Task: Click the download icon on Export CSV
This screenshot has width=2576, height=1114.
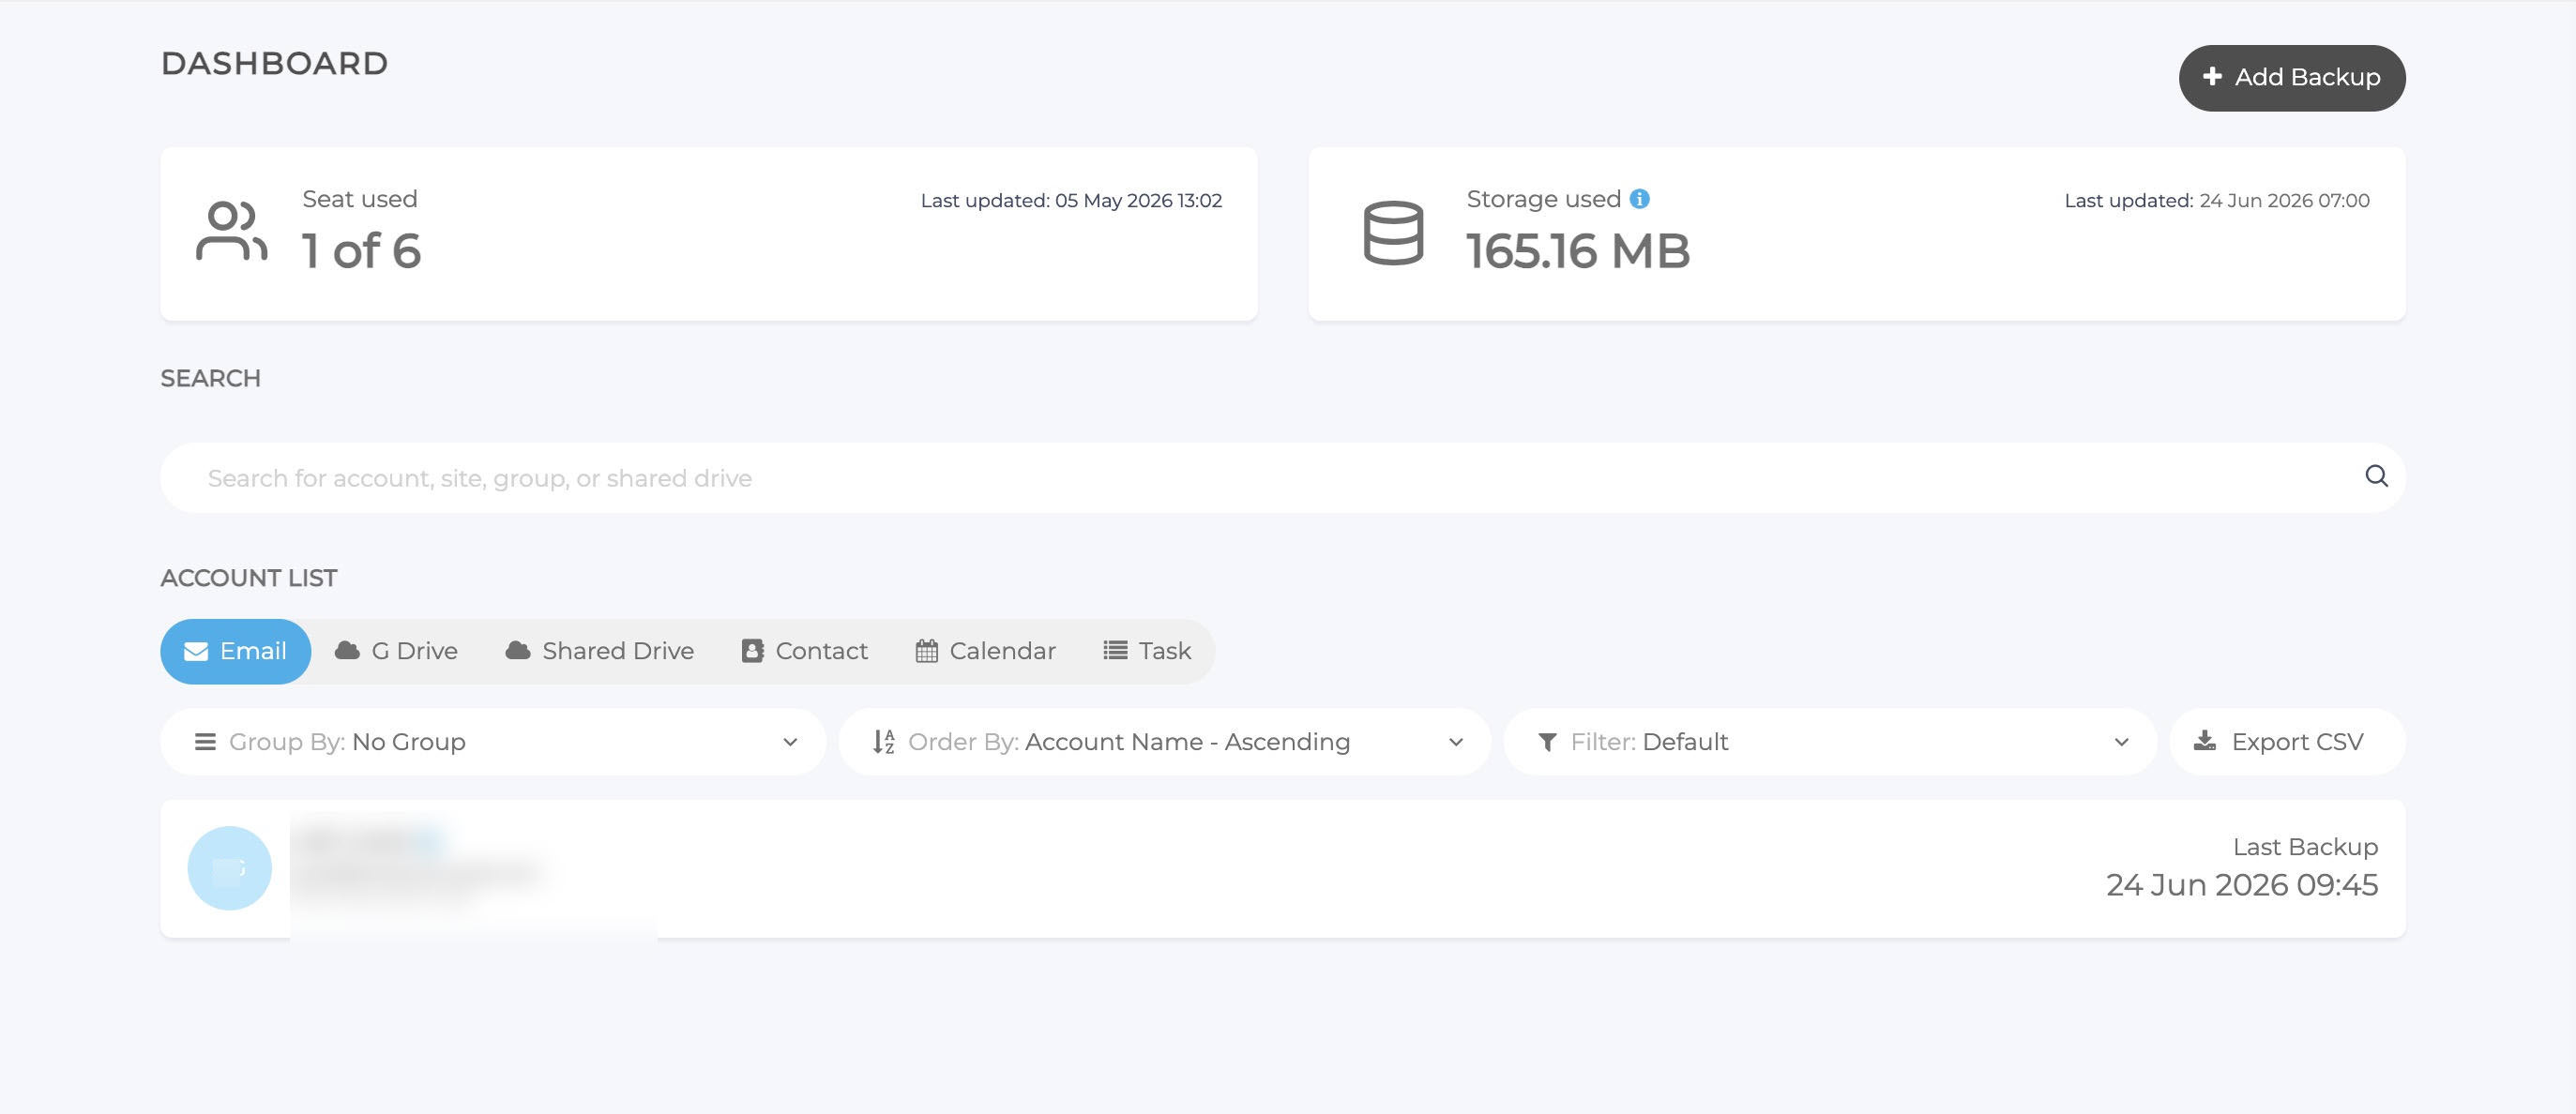Action: (2204, 741)
